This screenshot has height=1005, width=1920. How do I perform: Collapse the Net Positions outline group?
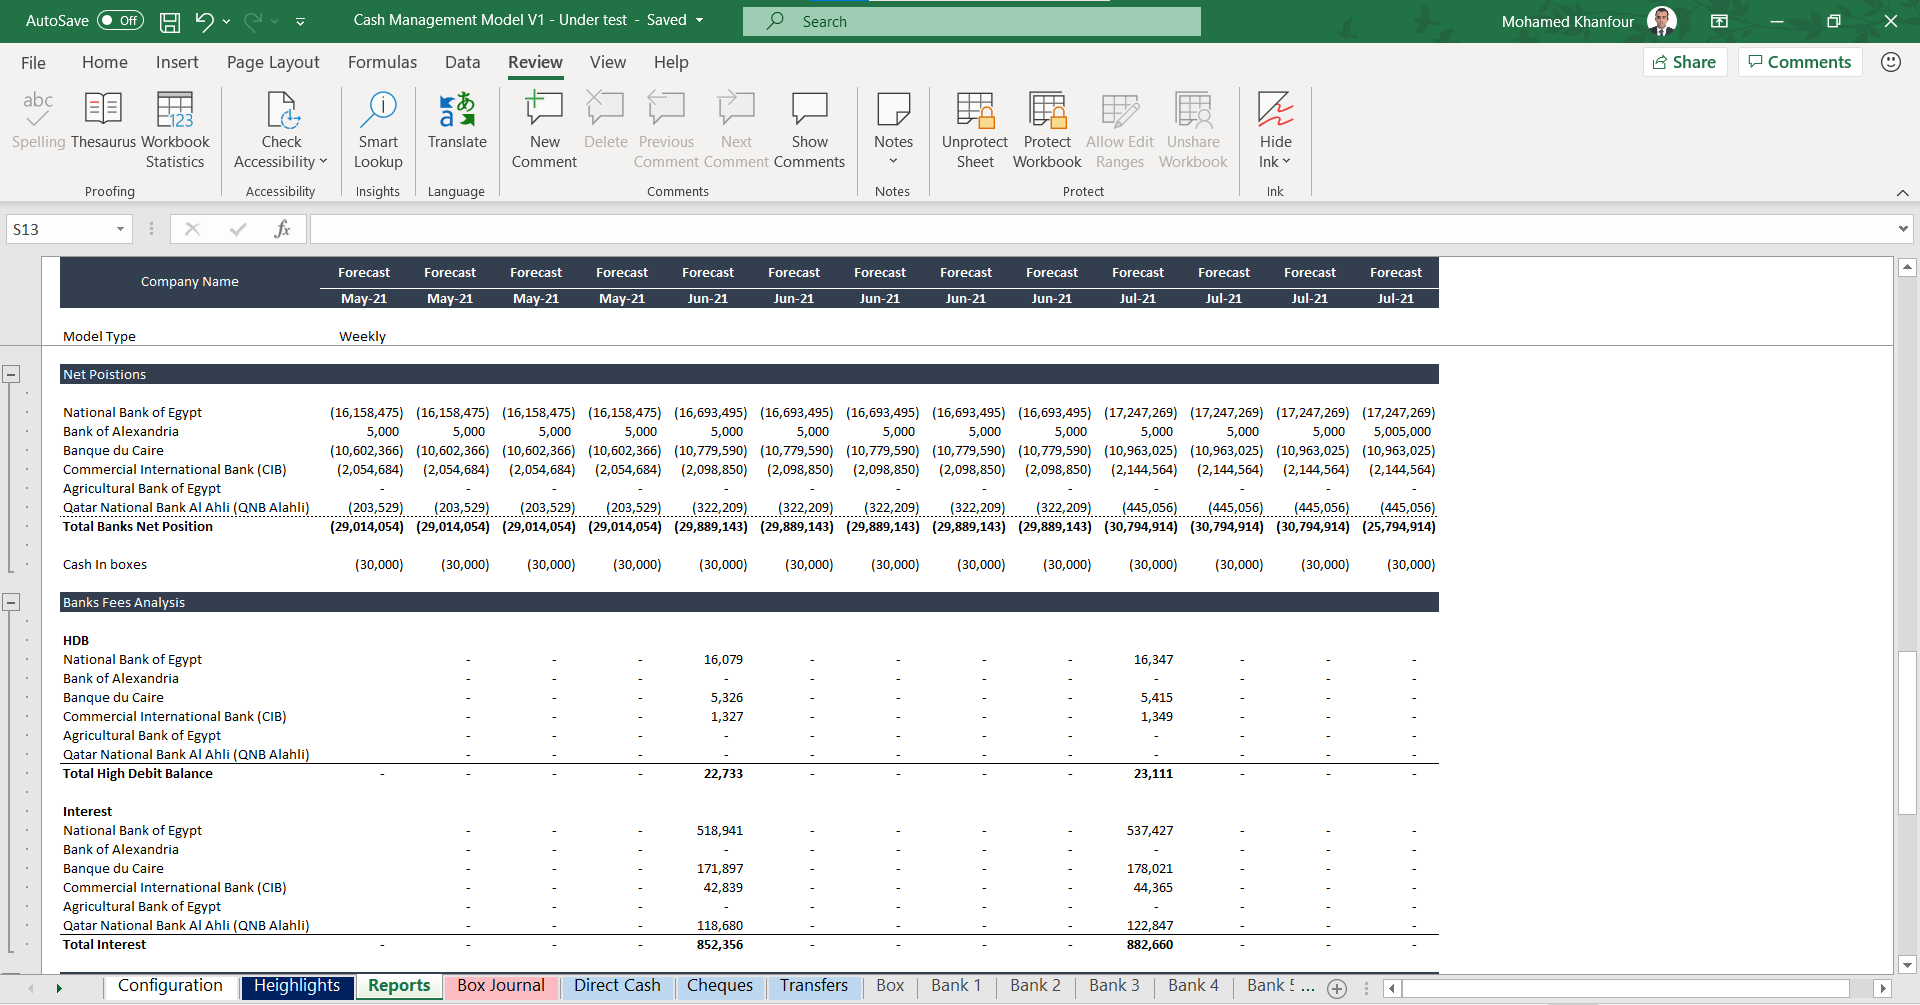point(11,374)
